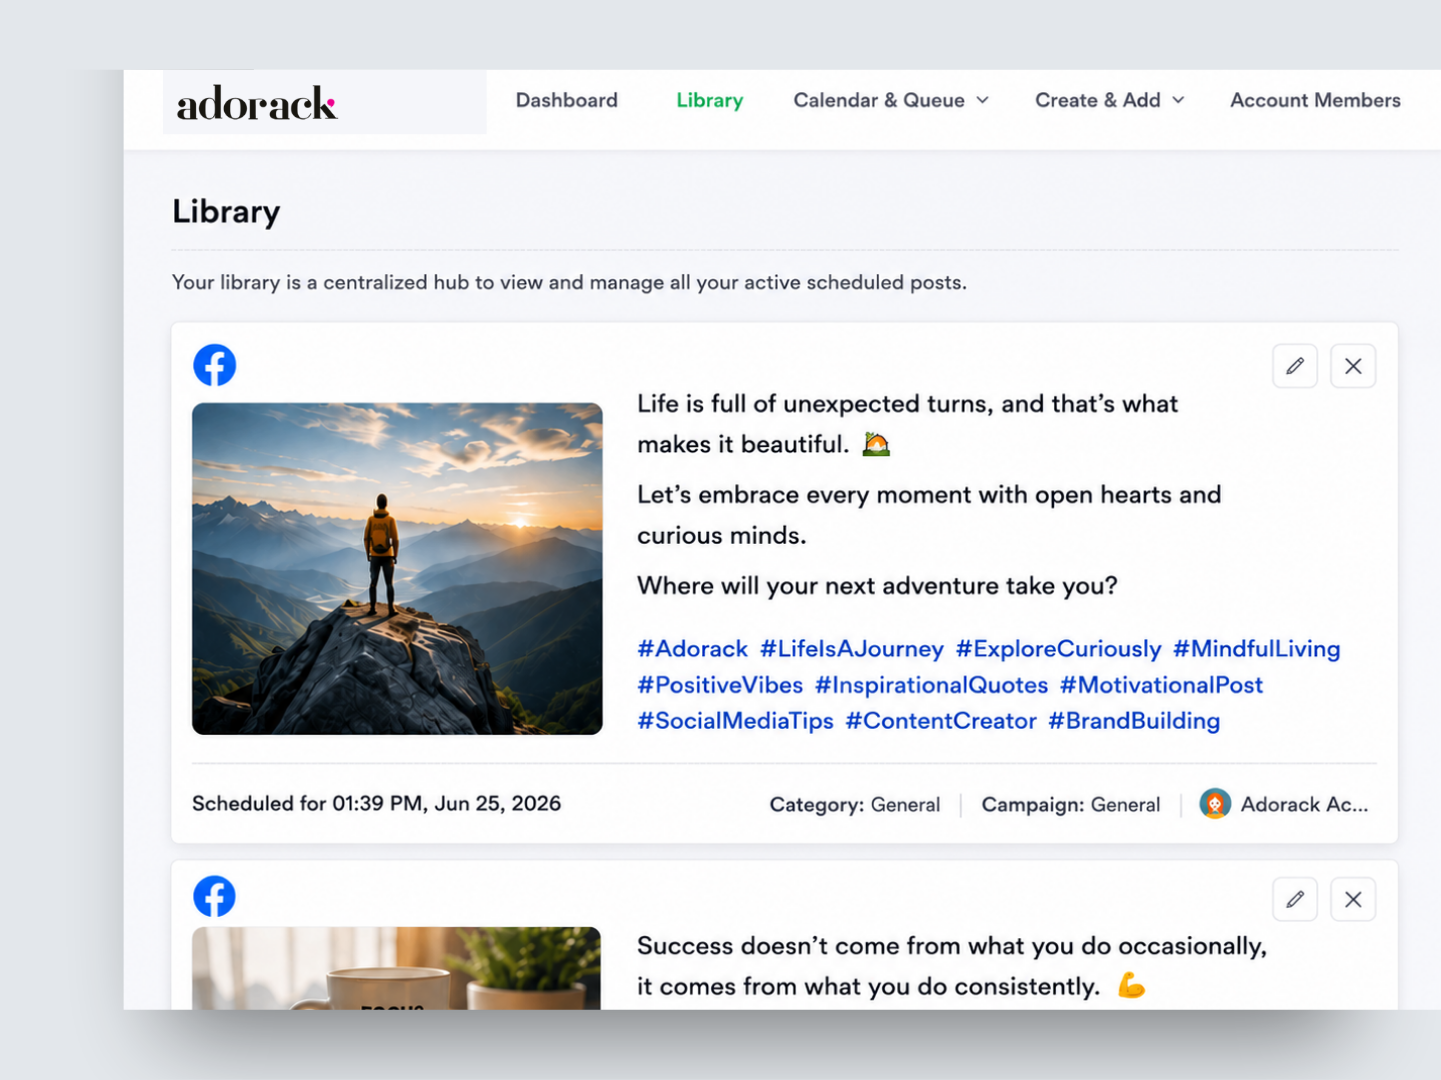Screen dimensions: 1441x1080
Task: Click the #LifeIsAJourney hashtag
Action: [851, 649]
